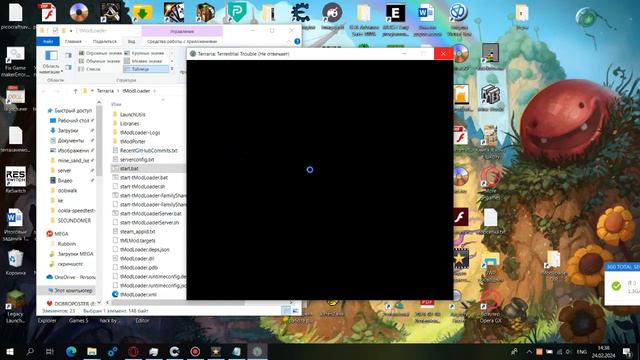Open Task View on the taskbar

(50, 351)
